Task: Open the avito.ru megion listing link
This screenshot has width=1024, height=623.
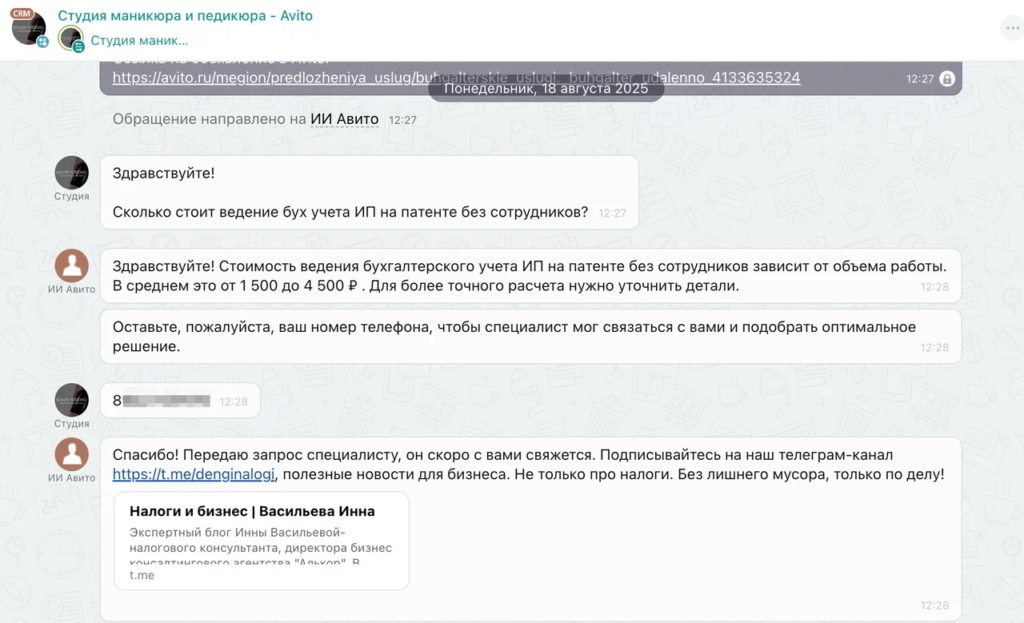Action: pyautogui.click(x=456, y=78)
